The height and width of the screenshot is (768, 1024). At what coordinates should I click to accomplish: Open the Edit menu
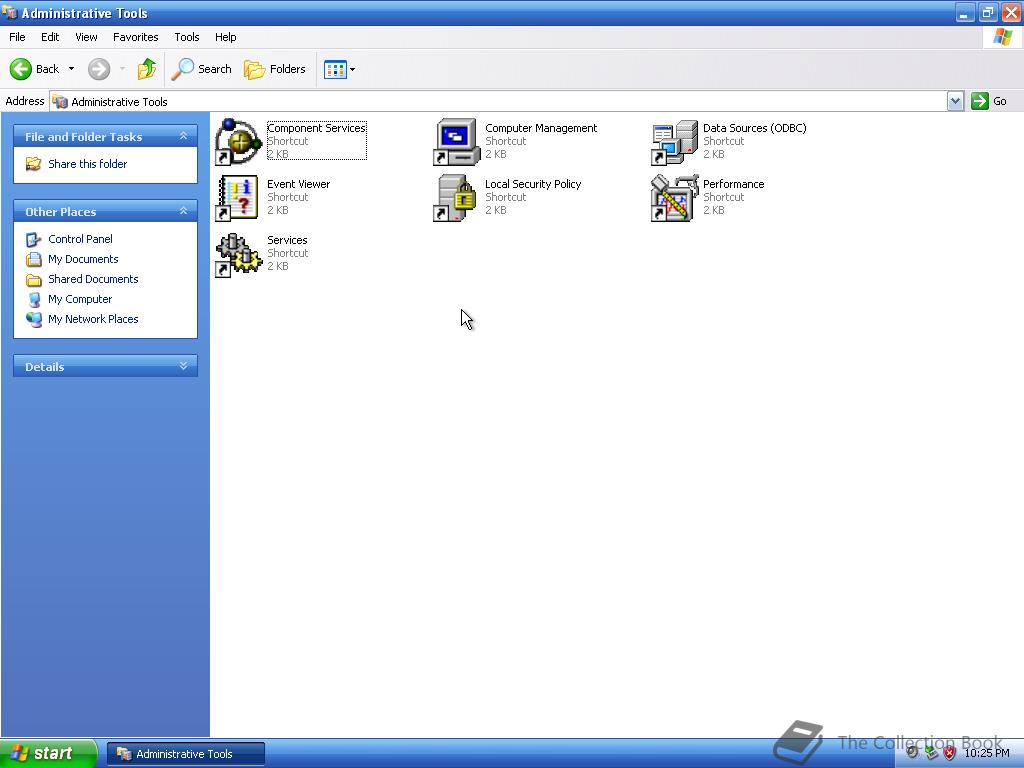point(50,37)
